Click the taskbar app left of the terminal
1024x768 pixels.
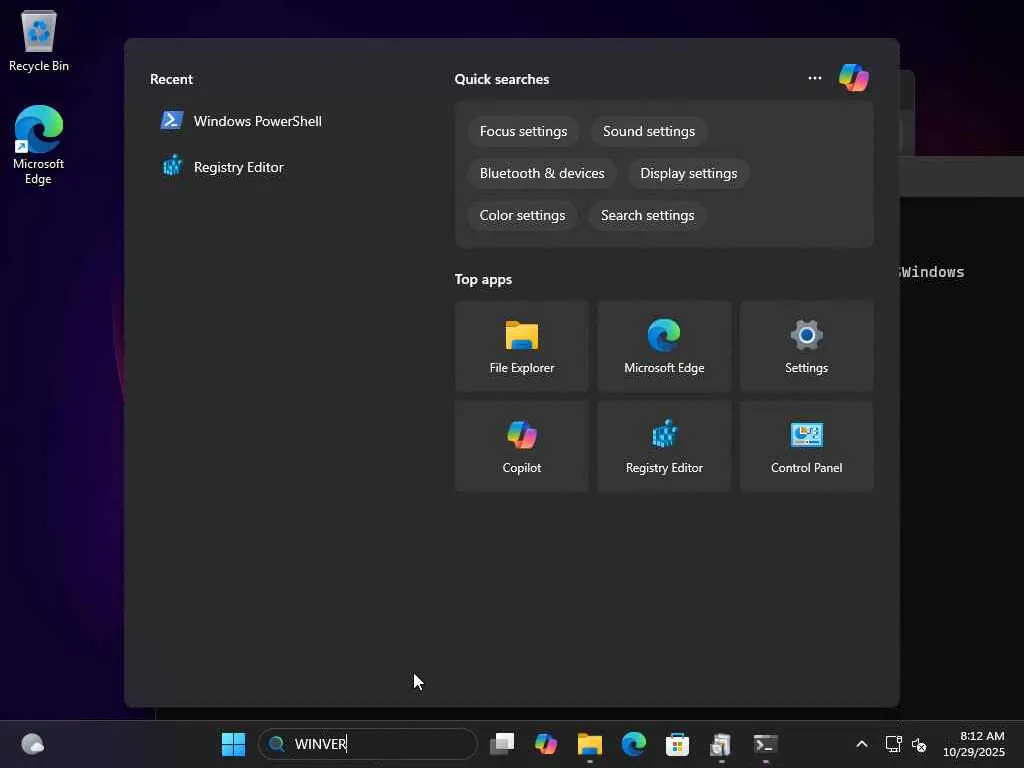(x=721, y=744)
